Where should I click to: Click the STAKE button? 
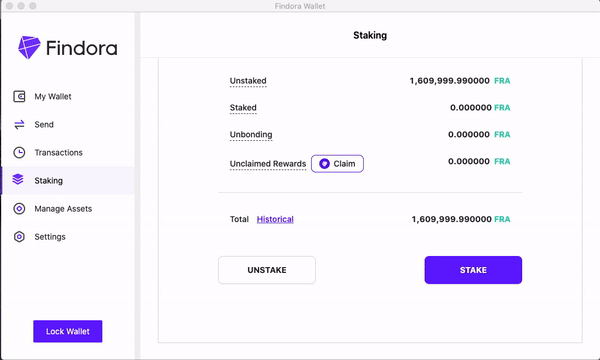point(473,270)
